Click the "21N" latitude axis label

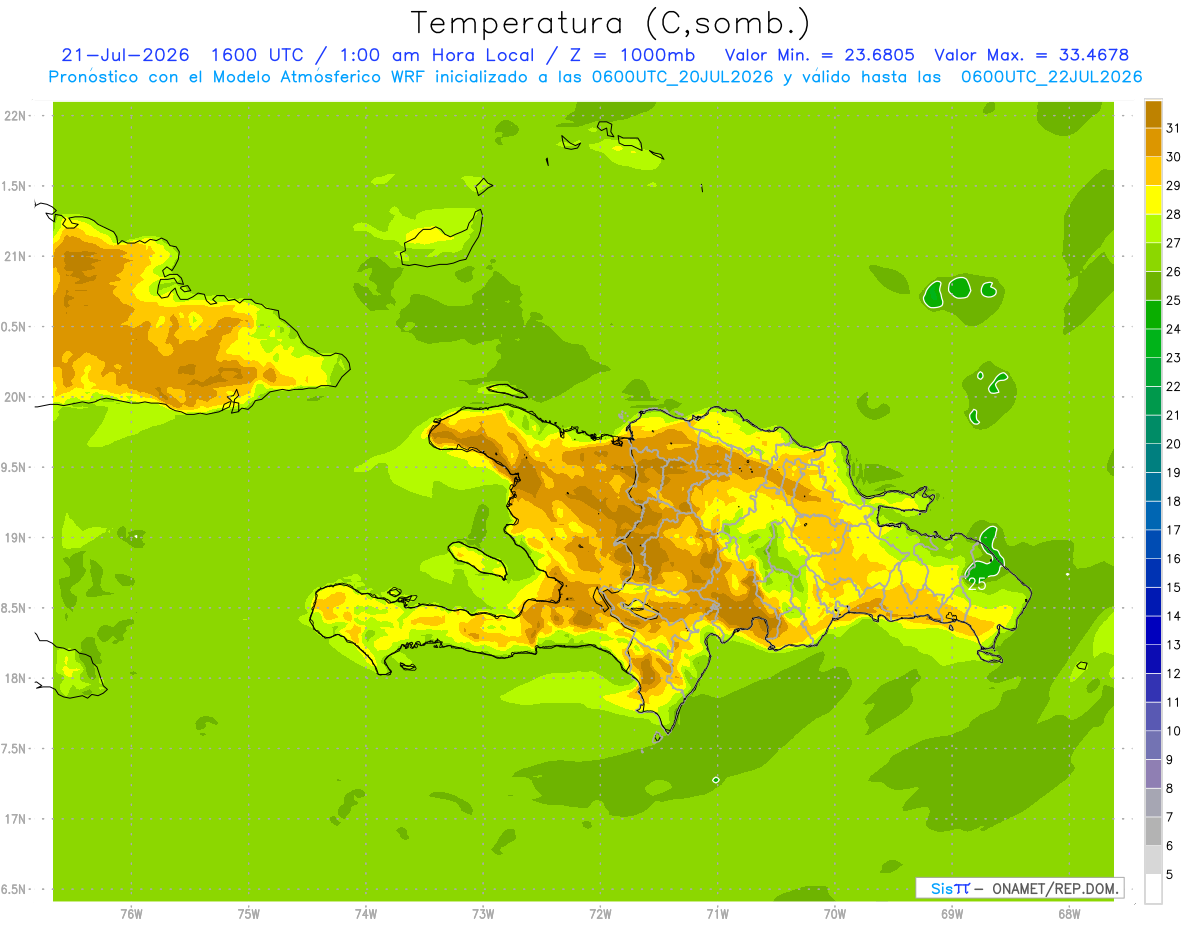pos(15,256)
